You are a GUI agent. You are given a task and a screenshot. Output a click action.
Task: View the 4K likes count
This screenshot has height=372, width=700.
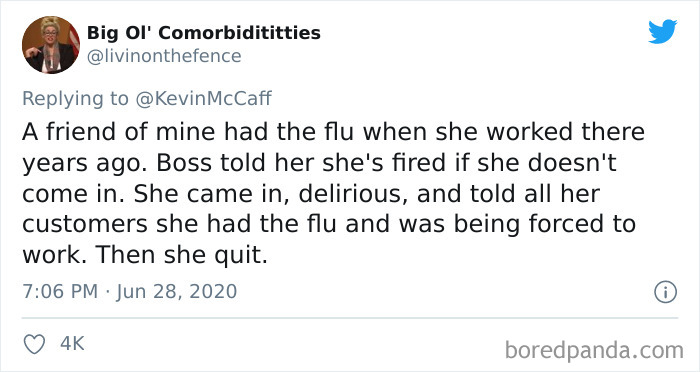click(72, 344)
